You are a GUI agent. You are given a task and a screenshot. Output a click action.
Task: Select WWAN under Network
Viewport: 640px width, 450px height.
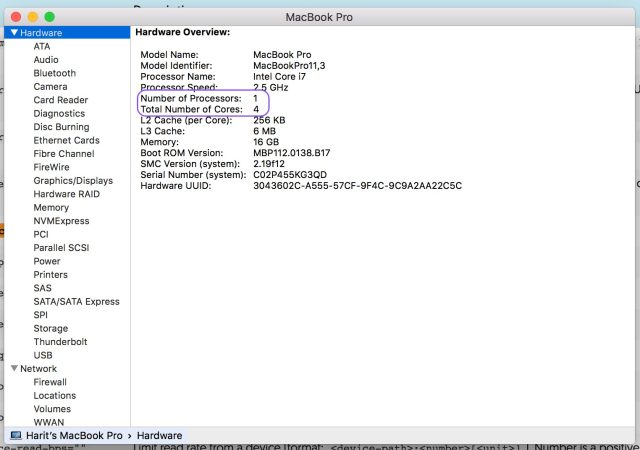pos(49,422)
